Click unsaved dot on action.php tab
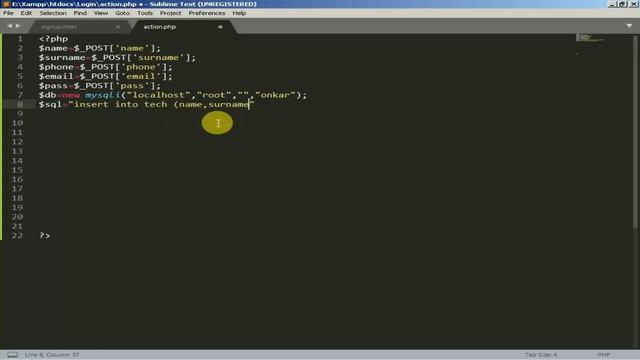 pos(220,27)
